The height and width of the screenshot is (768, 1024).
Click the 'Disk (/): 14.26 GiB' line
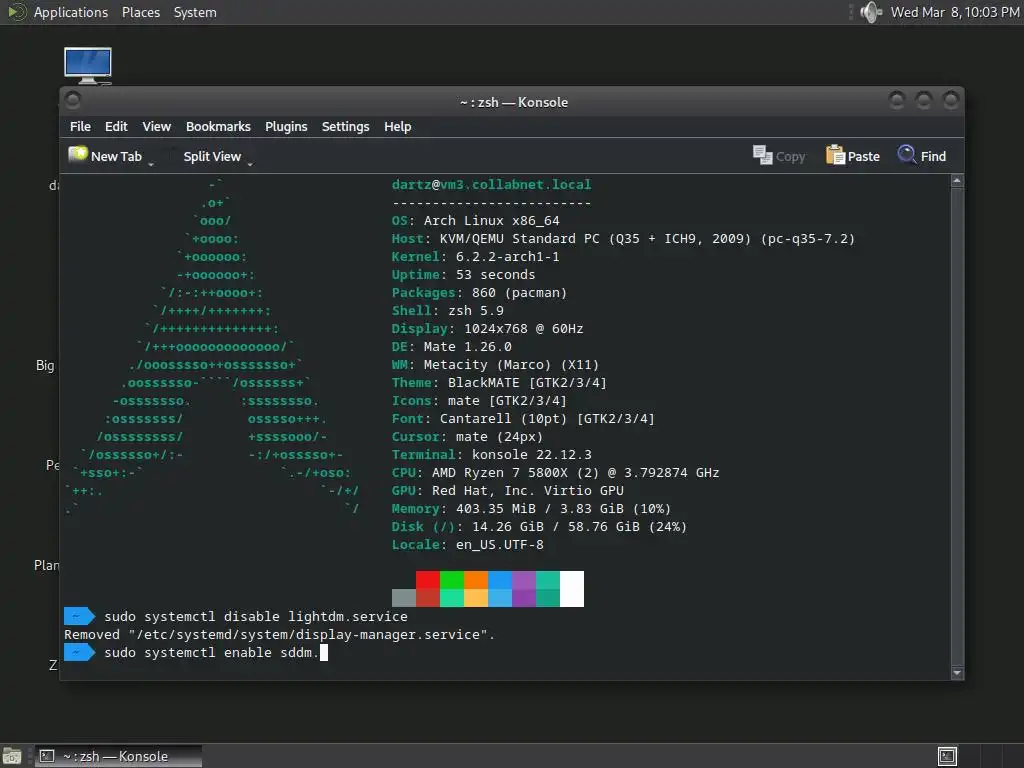[539, 526]
